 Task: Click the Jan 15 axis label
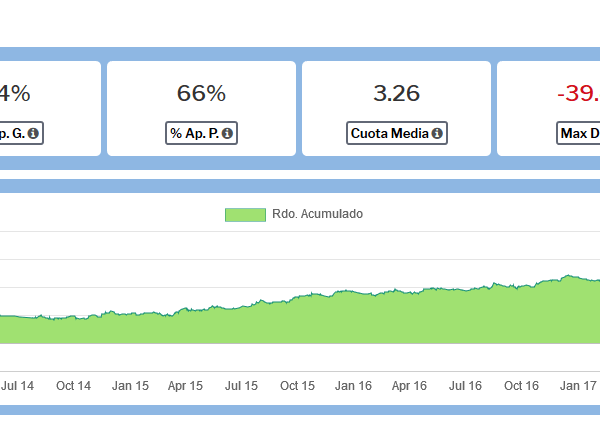point(130,384)
